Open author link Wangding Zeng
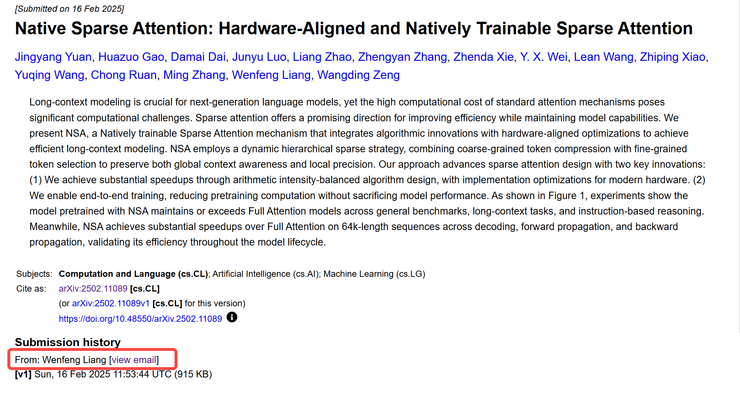The width and height of the screenshot is (740, 404). [x=358, y=75]
